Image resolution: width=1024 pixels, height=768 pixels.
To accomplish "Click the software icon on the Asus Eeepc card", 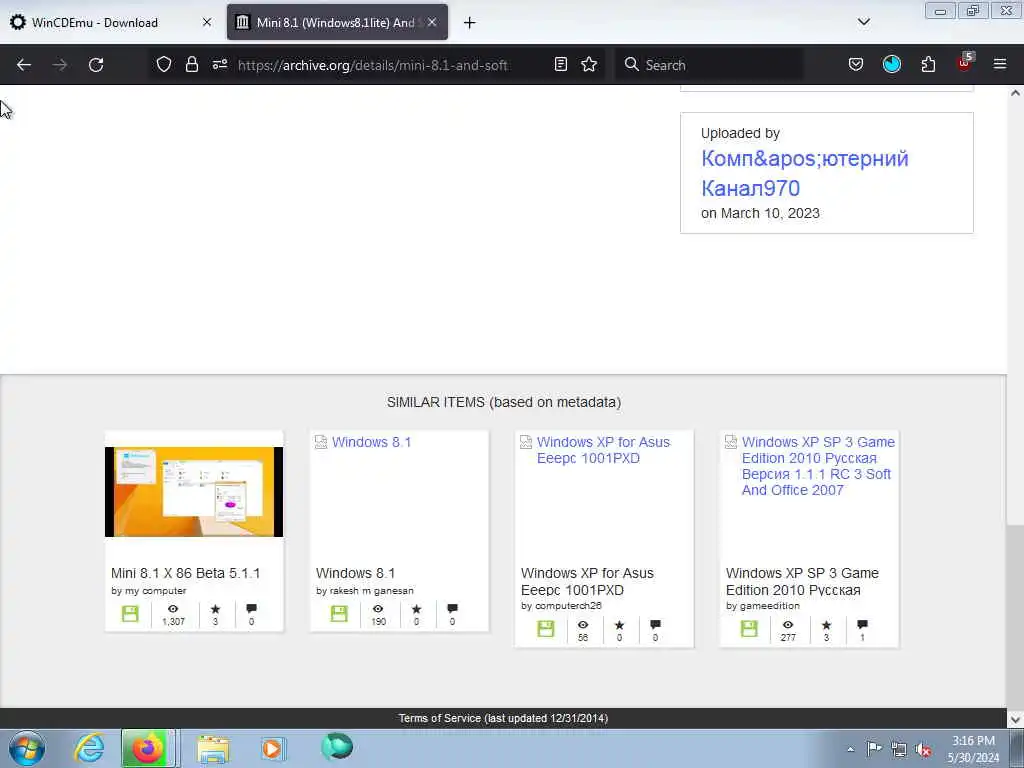I will [x=545, y=629].
